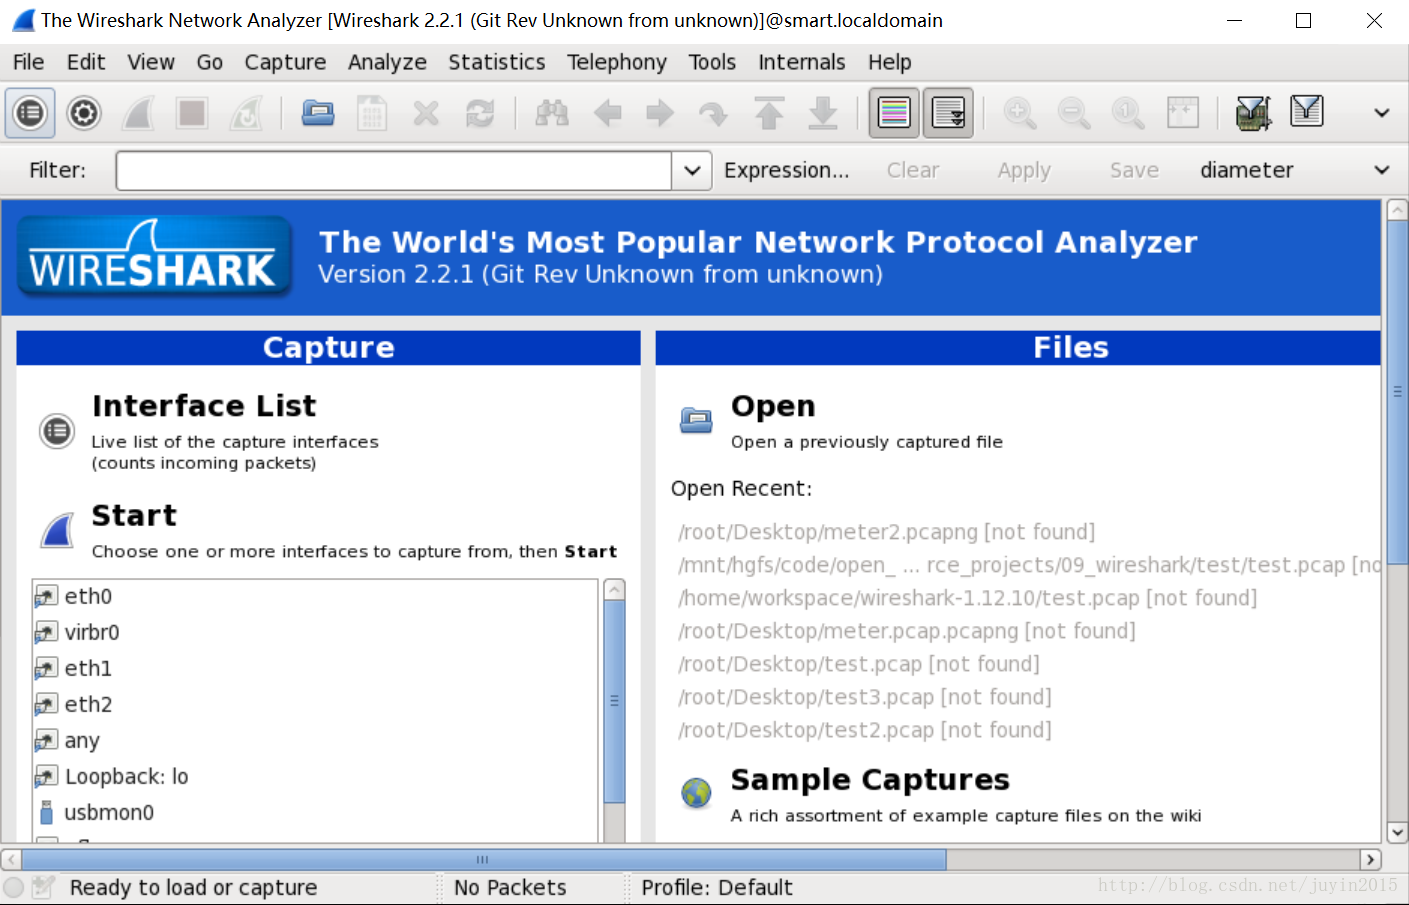Zoom out toolbar magnifier icon
This screenshot has height=905, width=1409.
pyautogui.click(x=1074, y=113)
